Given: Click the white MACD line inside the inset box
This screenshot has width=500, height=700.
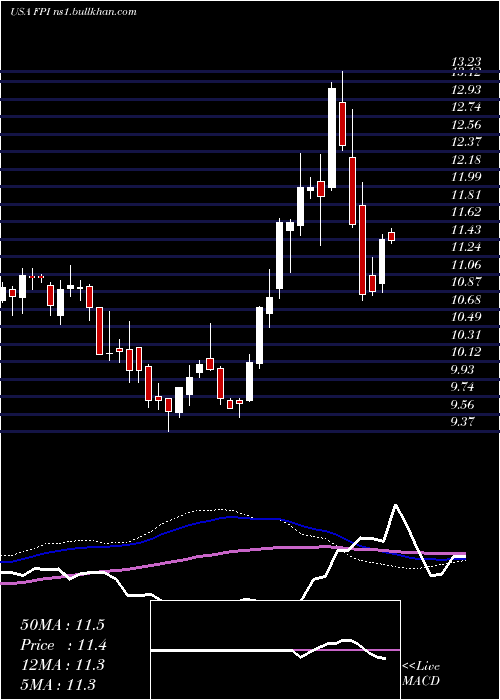Looking at the screenshot, I should coord(268,650).
